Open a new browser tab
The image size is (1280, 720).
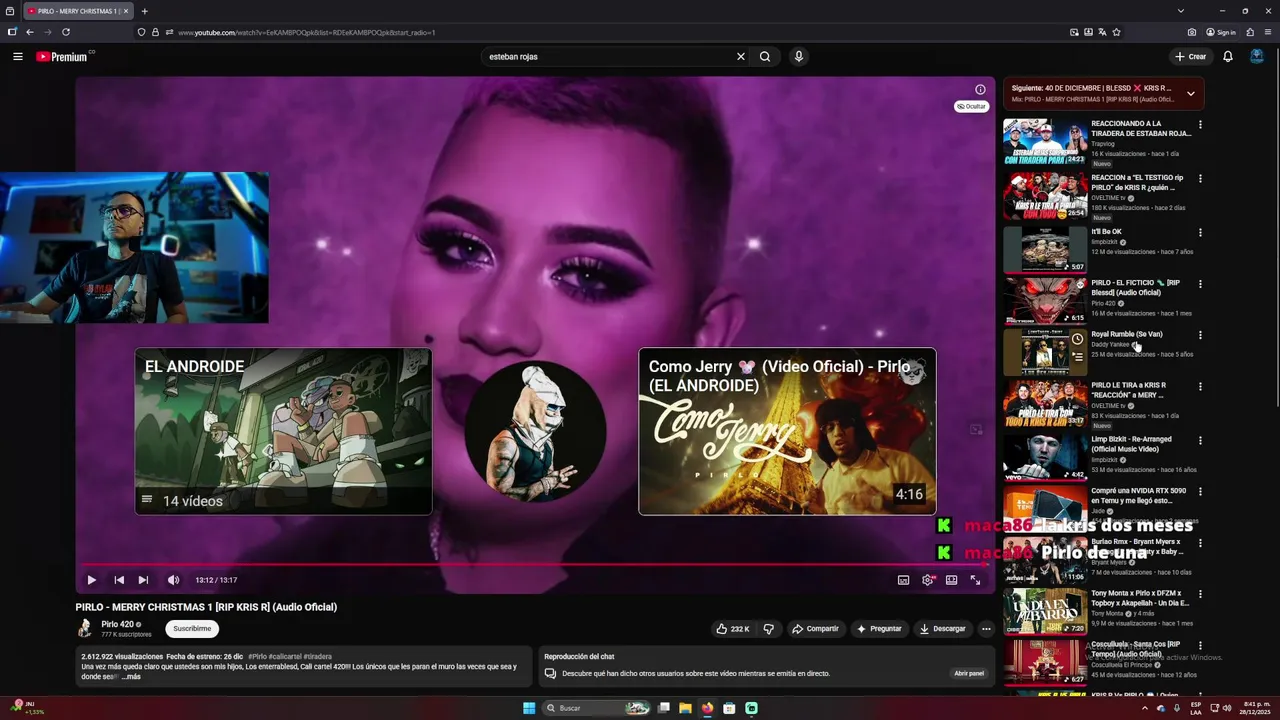(144, 11)
